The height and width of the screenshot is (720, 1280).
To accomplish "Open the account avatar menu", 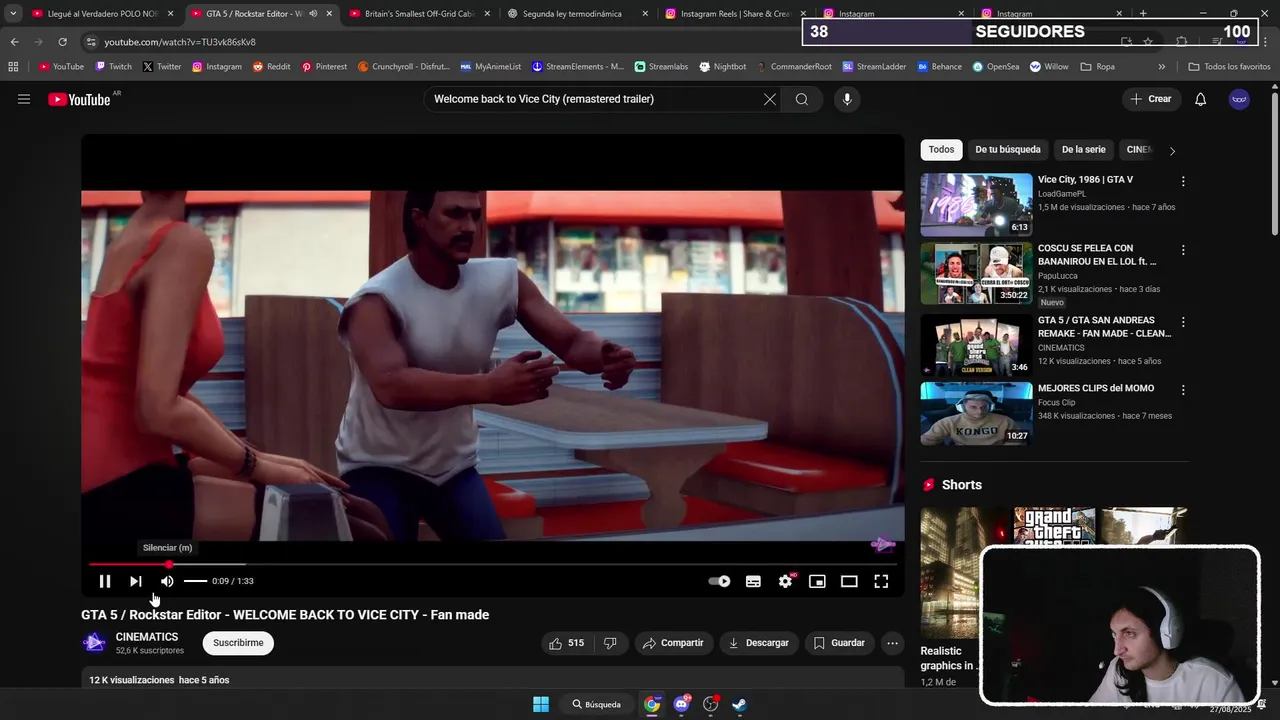I will click(1239, 99).
